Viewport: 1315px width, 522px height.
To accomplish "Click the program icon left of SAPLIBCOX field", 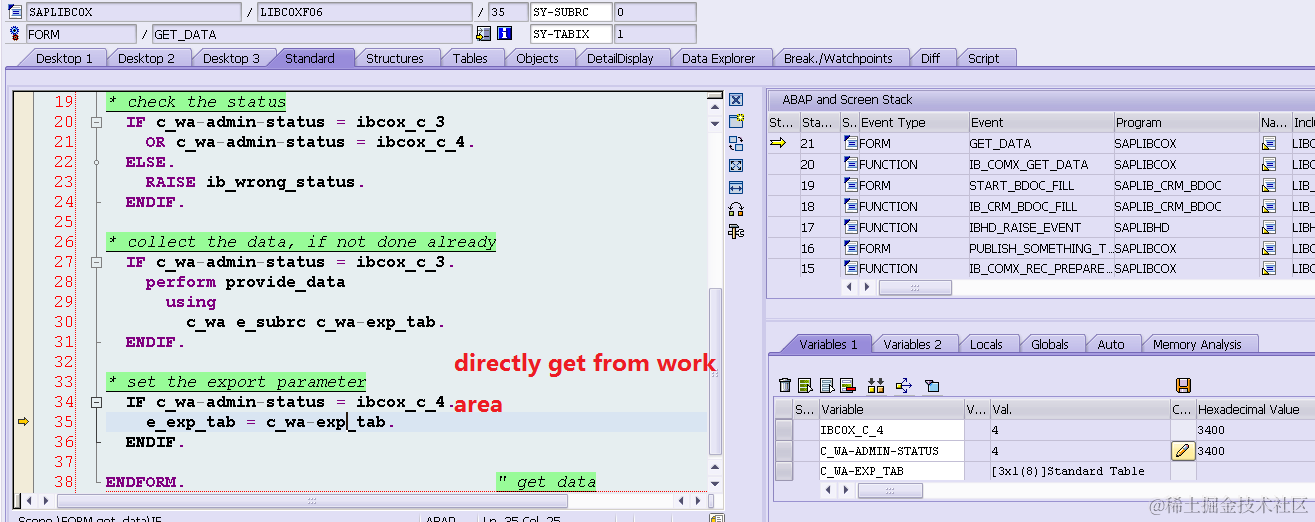I will point(15,12).
